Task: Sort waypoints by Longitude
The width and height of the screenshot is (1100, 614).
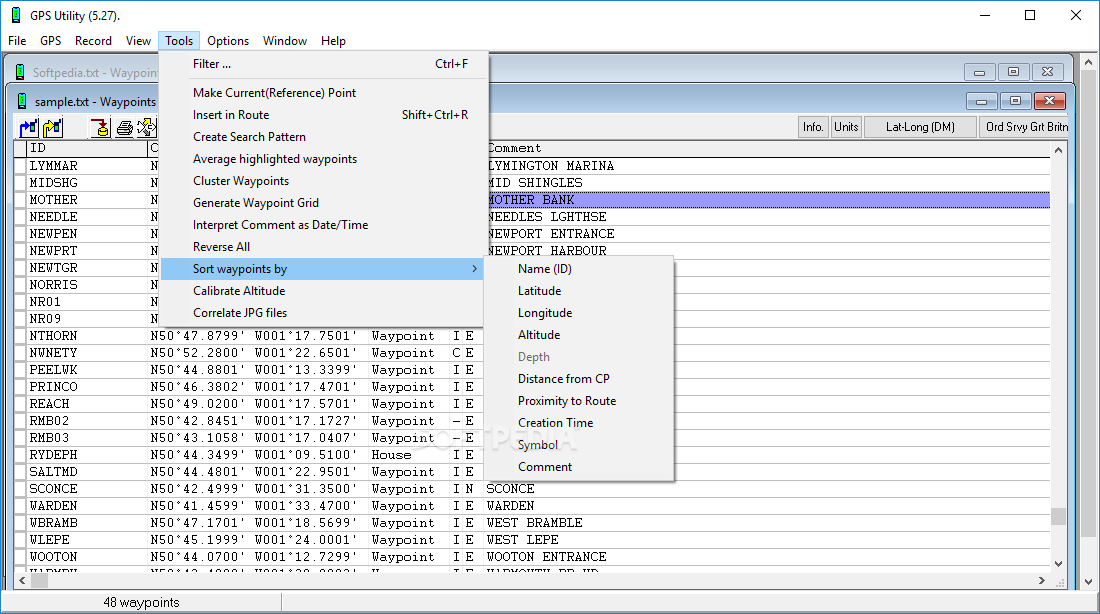Action: [x=579, y=313]
